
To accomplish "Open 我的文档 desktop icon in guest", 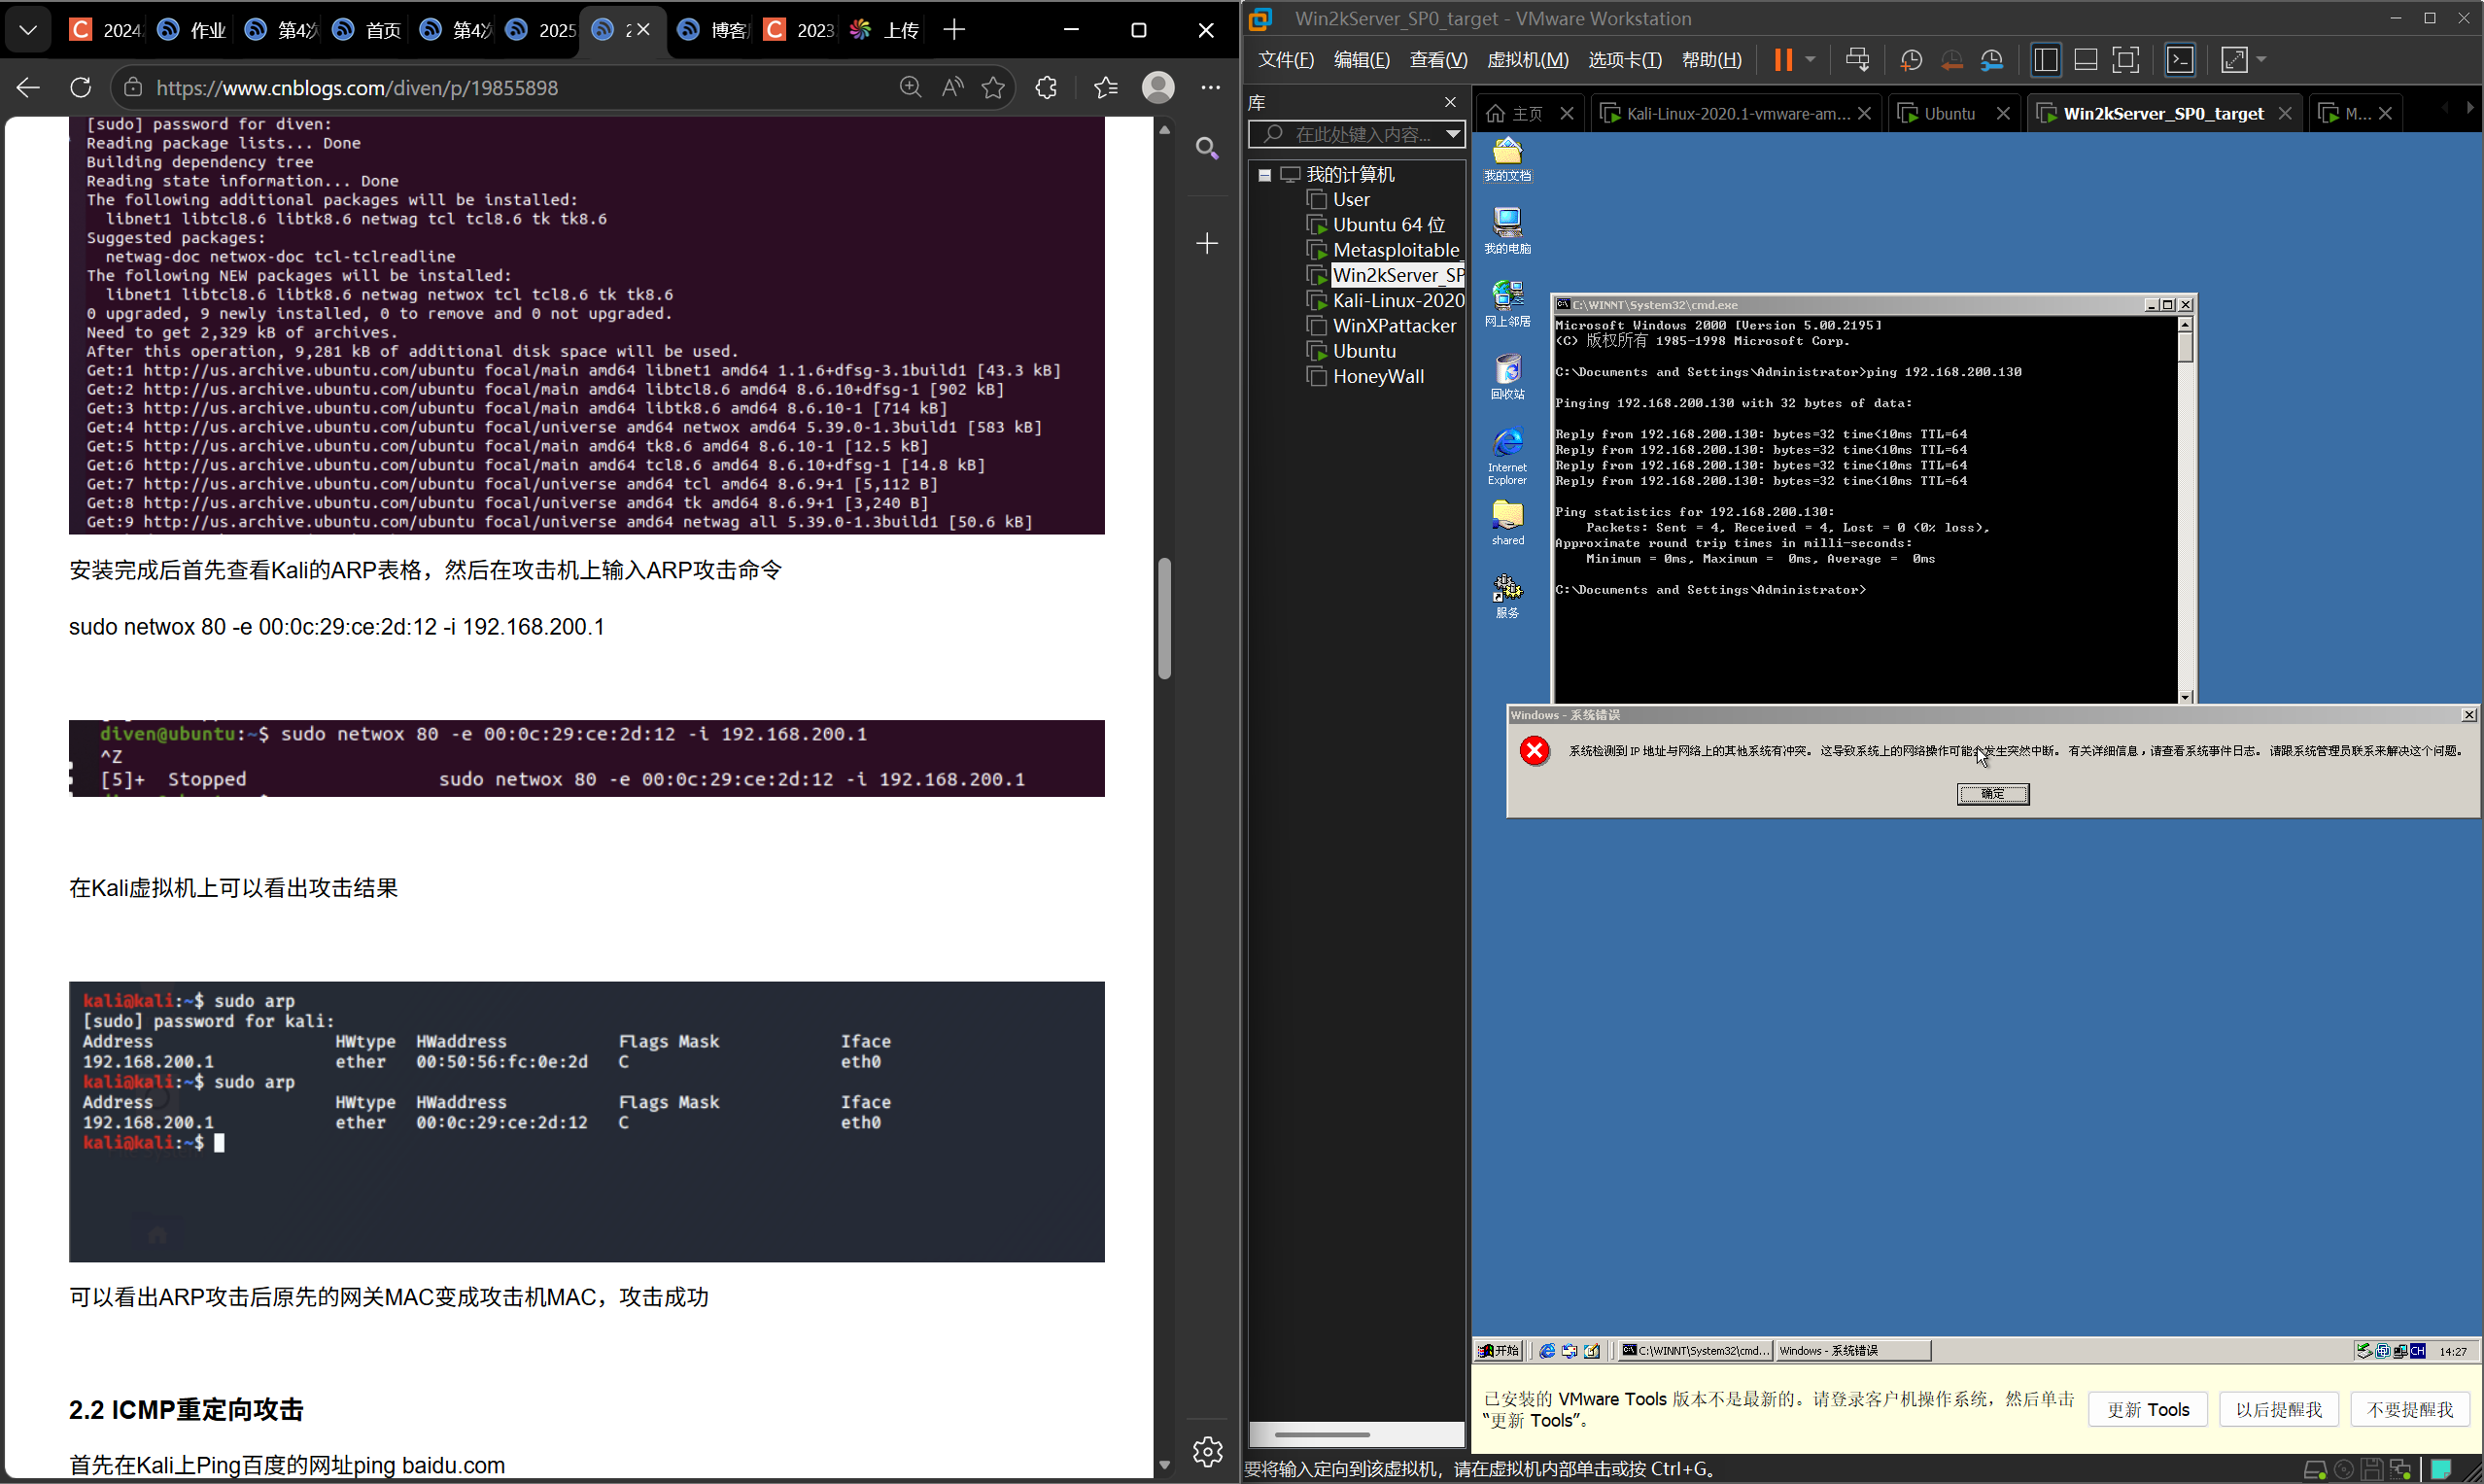I will pos(1507,160).
